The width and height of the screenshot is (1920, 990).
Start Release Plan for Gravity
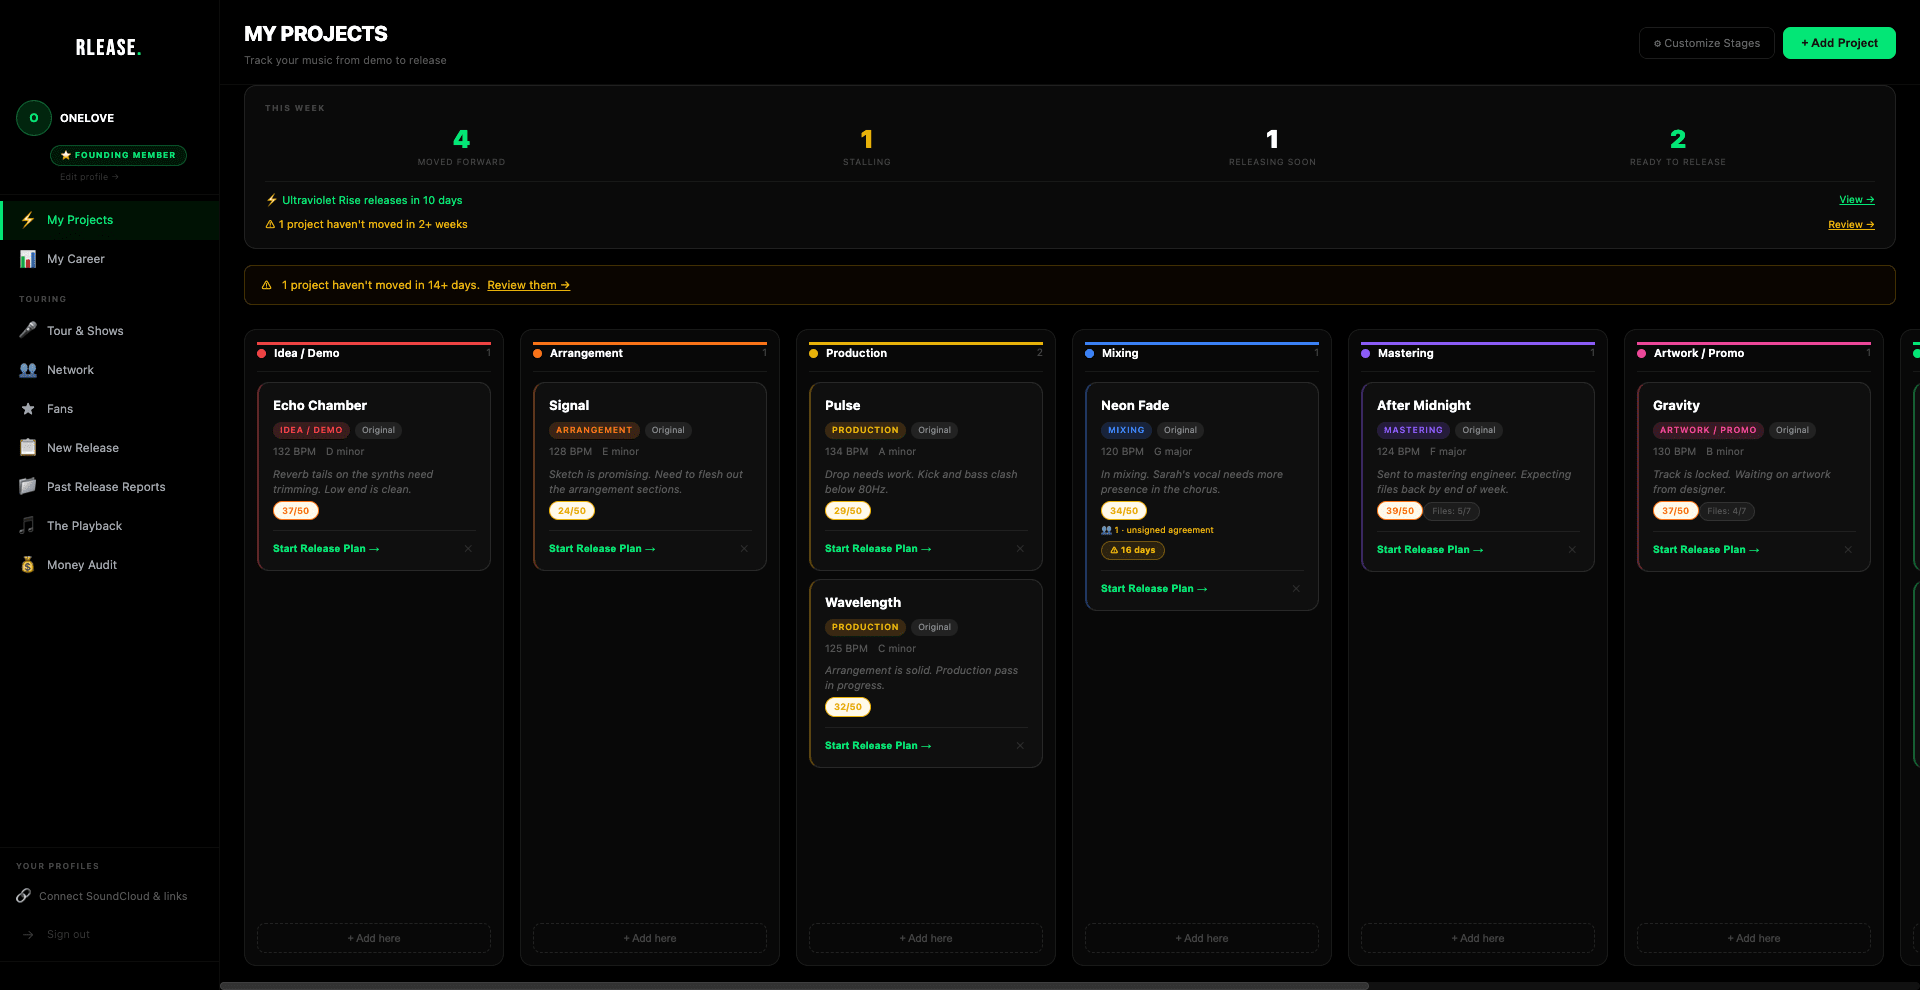pyautogui.click(x=1706, y=550)
